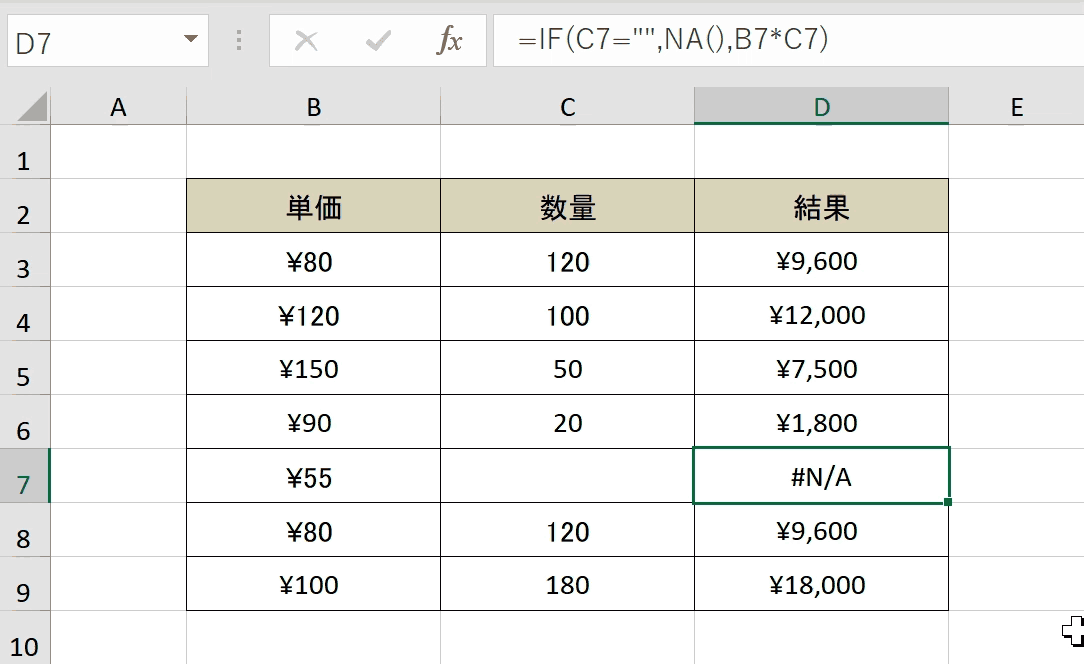Image resolution: width=1084 pixels, height=664 pixels.
Task: Select row 7 header
Action: coord(24,476)
